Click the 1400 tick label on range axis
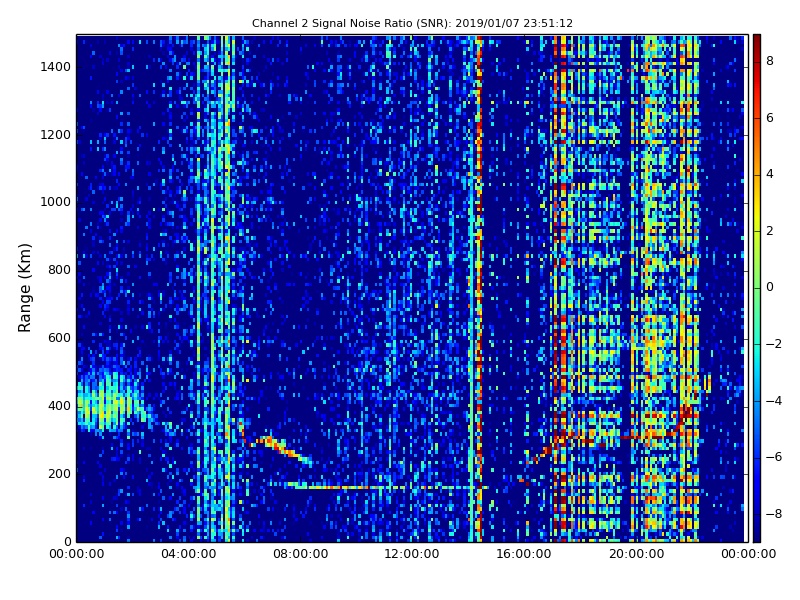The width and height of the screenshot is (800, 600). pyautogui.click(x=55, y=67)
